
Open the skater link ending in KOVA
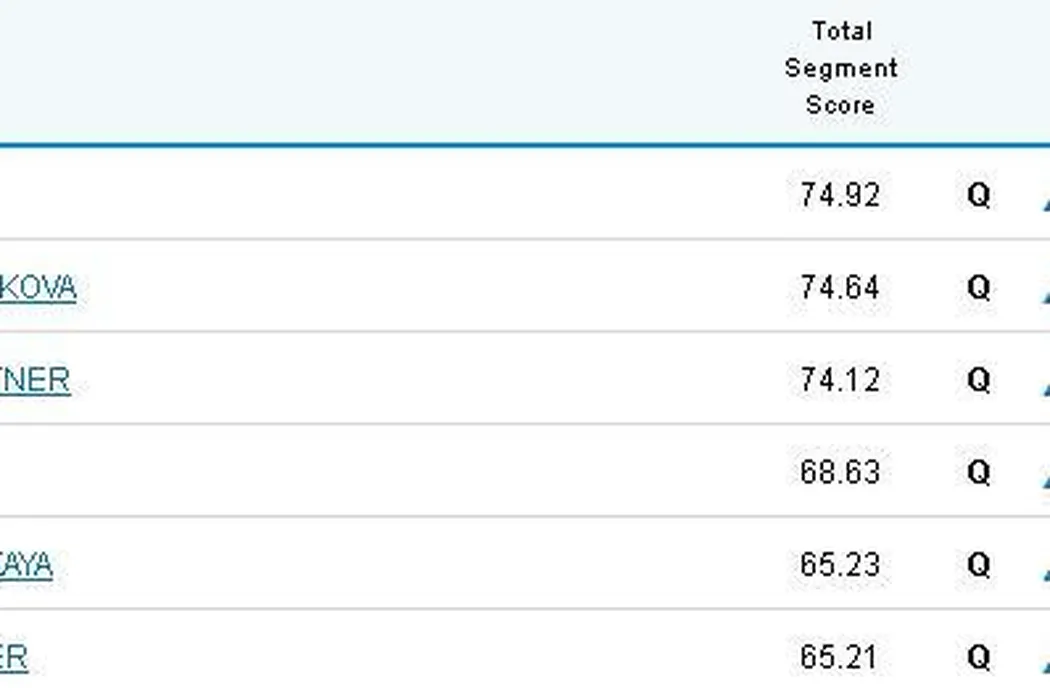37,288
